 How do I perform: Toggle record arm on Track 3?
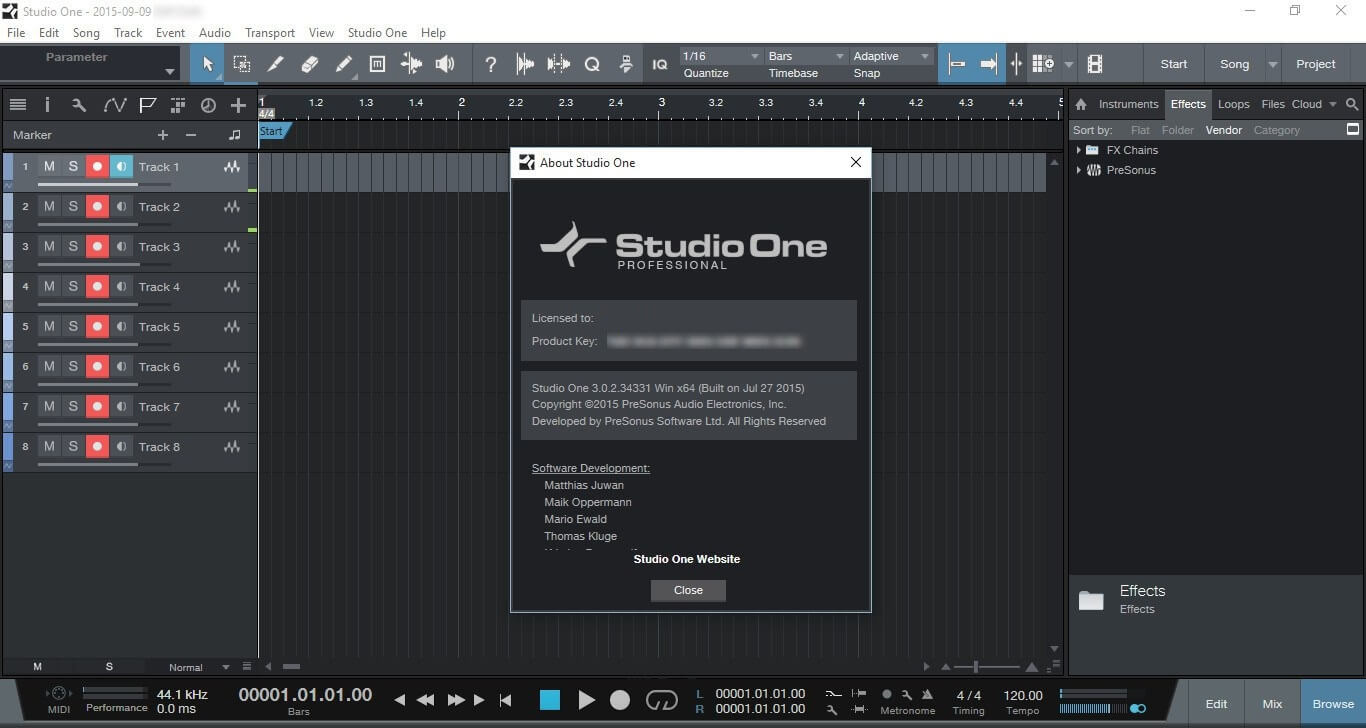(x=97, y=247)
